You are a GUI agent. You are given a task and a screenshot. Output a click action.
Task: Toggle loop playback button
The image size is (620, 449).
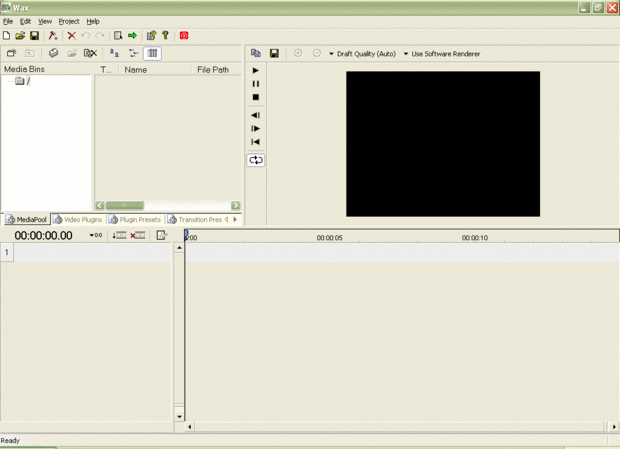point(255,160)
